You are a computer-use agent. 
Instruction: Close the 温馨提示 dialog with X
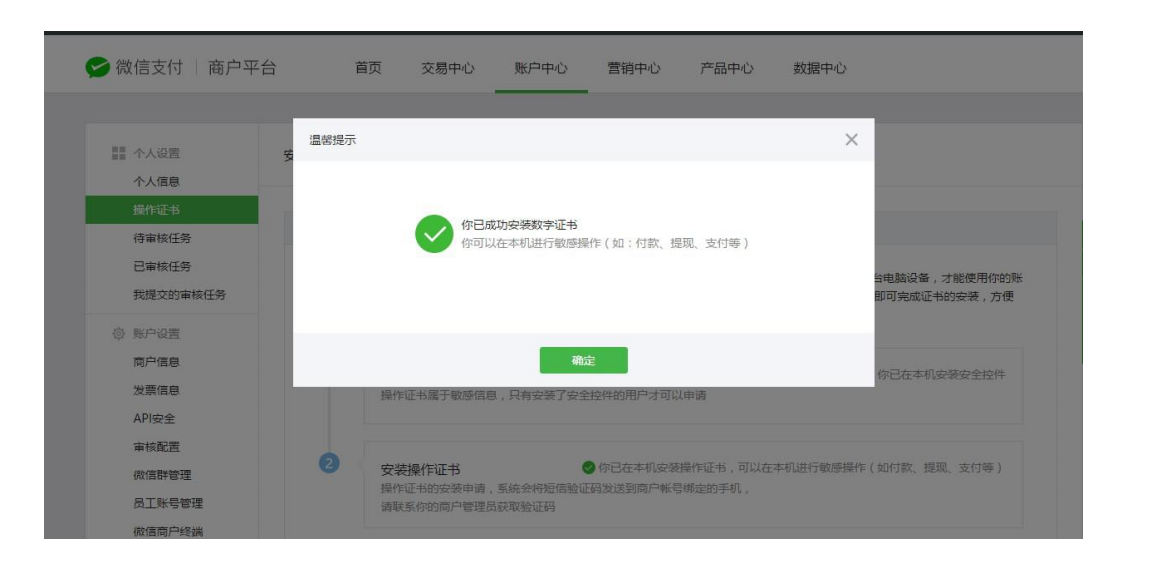tap(851, 140)
